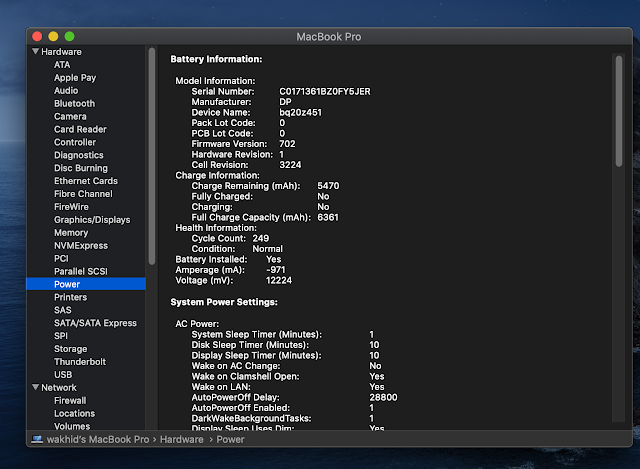640x469 pixels.
Task: Open Locations under Network
Action: pyautogui.click(x=75, y=413)
